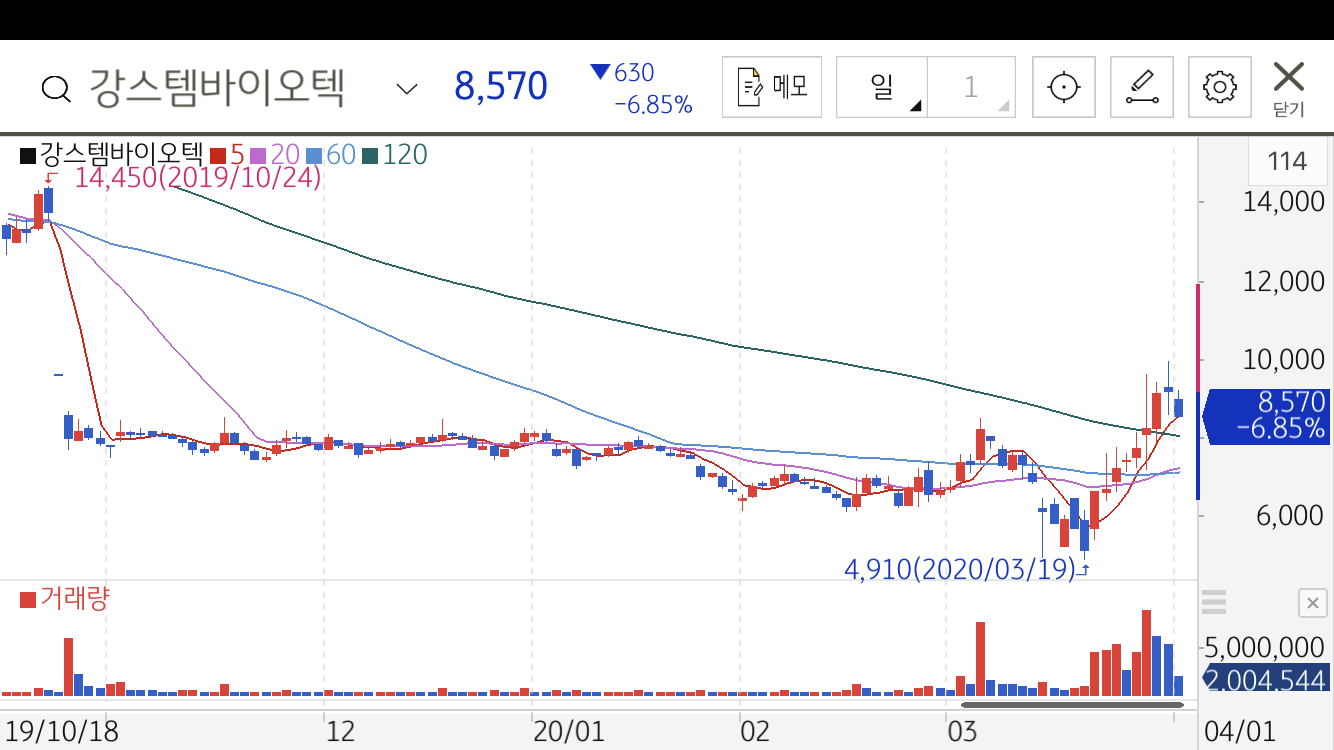Click the 03 month axis label

(962, 731)
